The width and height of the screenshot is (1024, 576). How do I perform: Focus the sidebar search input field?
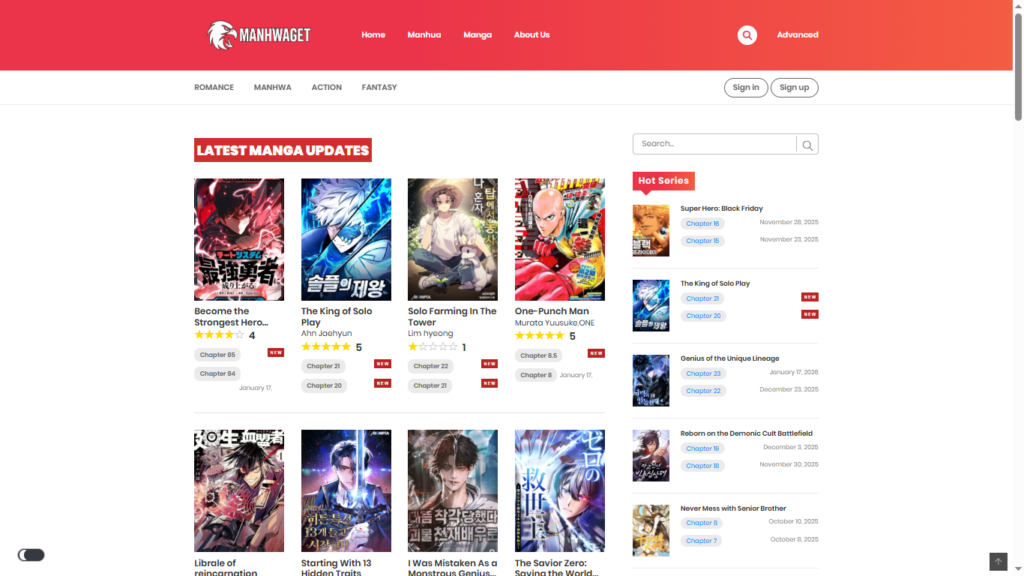click(x=714, y=144)
